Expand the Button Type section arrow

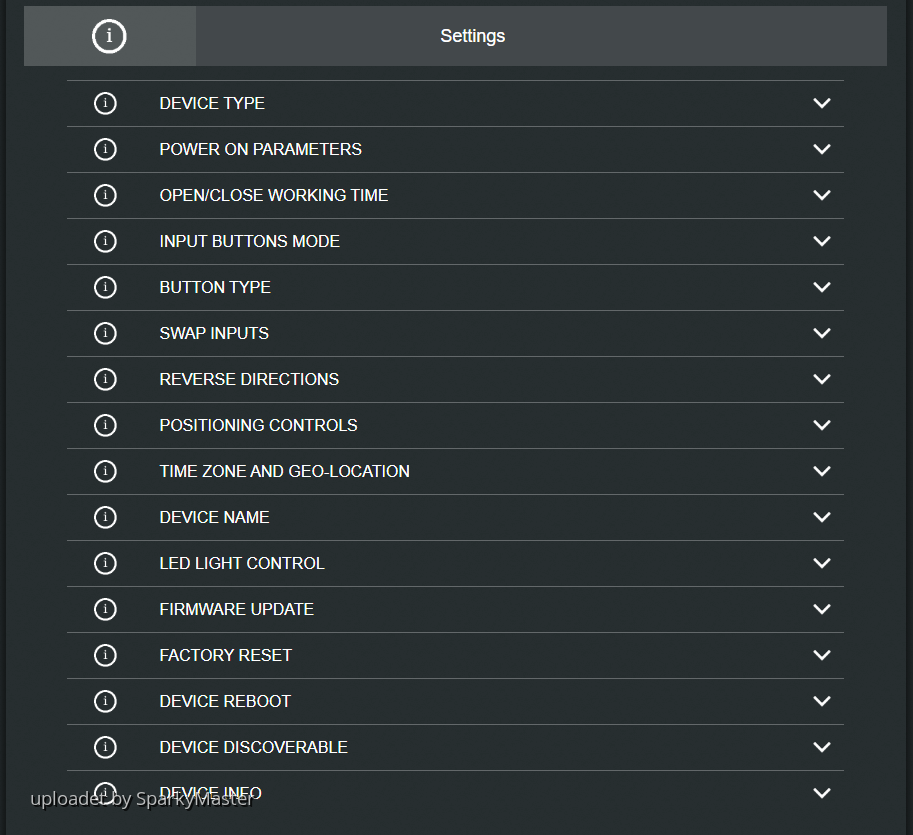[x=822, y=287]
